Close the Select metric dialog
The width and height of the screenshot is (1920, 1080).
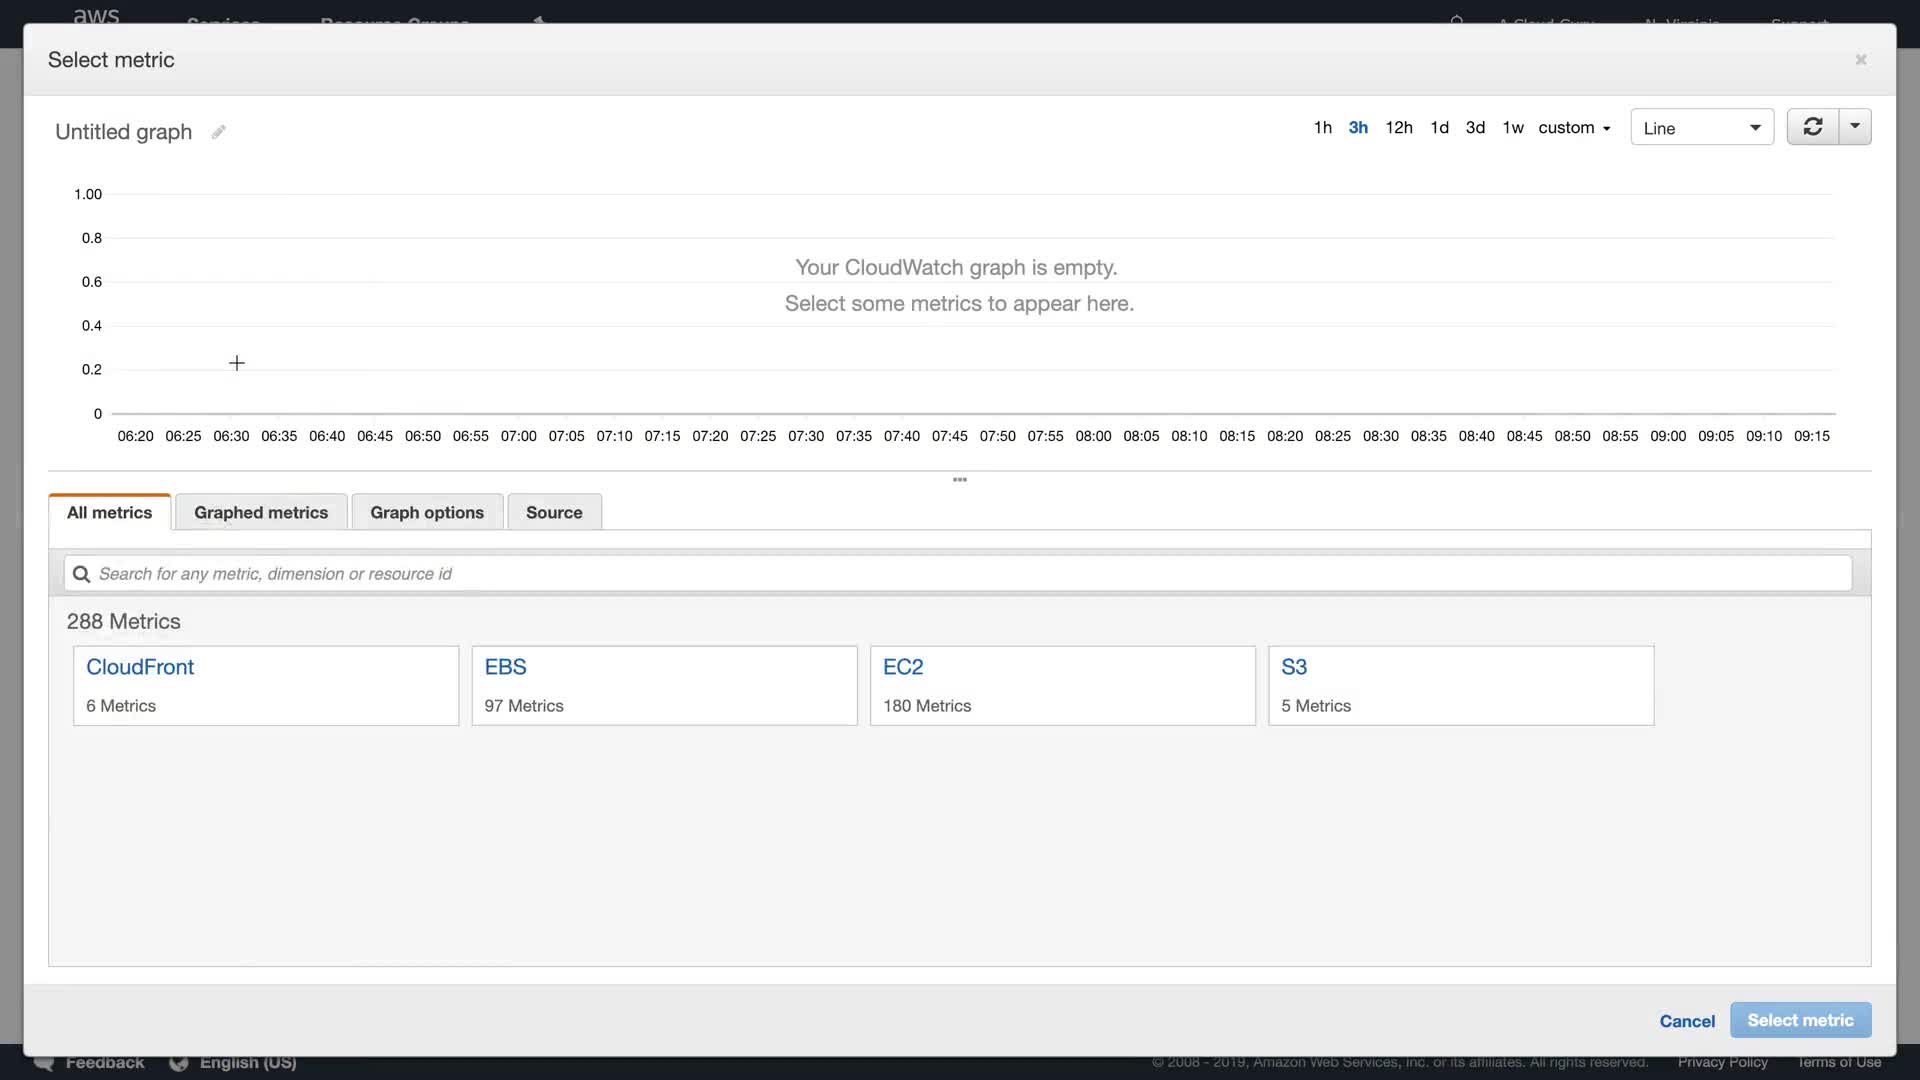pos(1860,60)
